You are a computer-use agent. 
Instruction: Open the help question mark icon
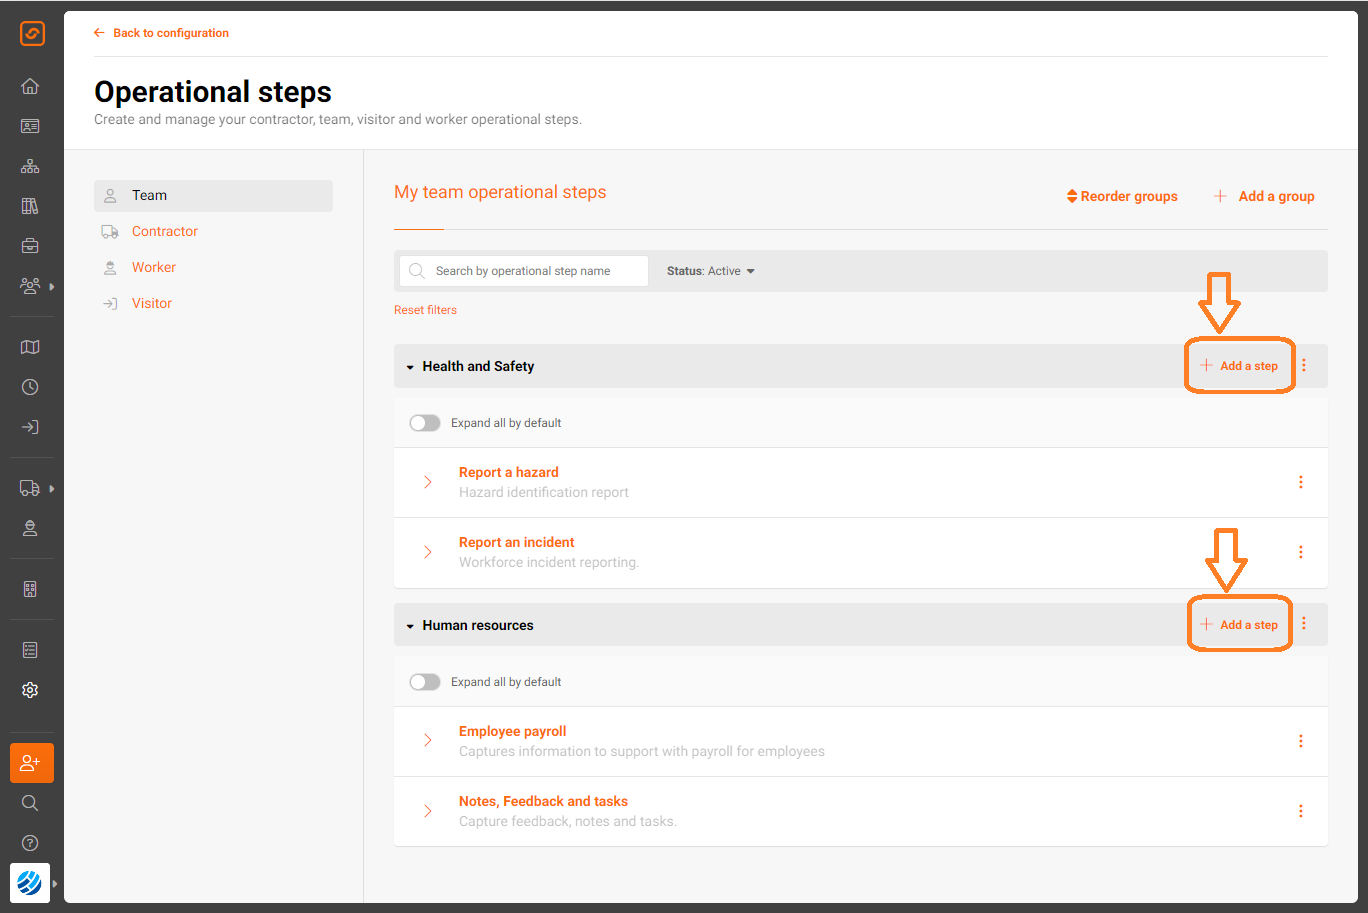click(30, 843)
